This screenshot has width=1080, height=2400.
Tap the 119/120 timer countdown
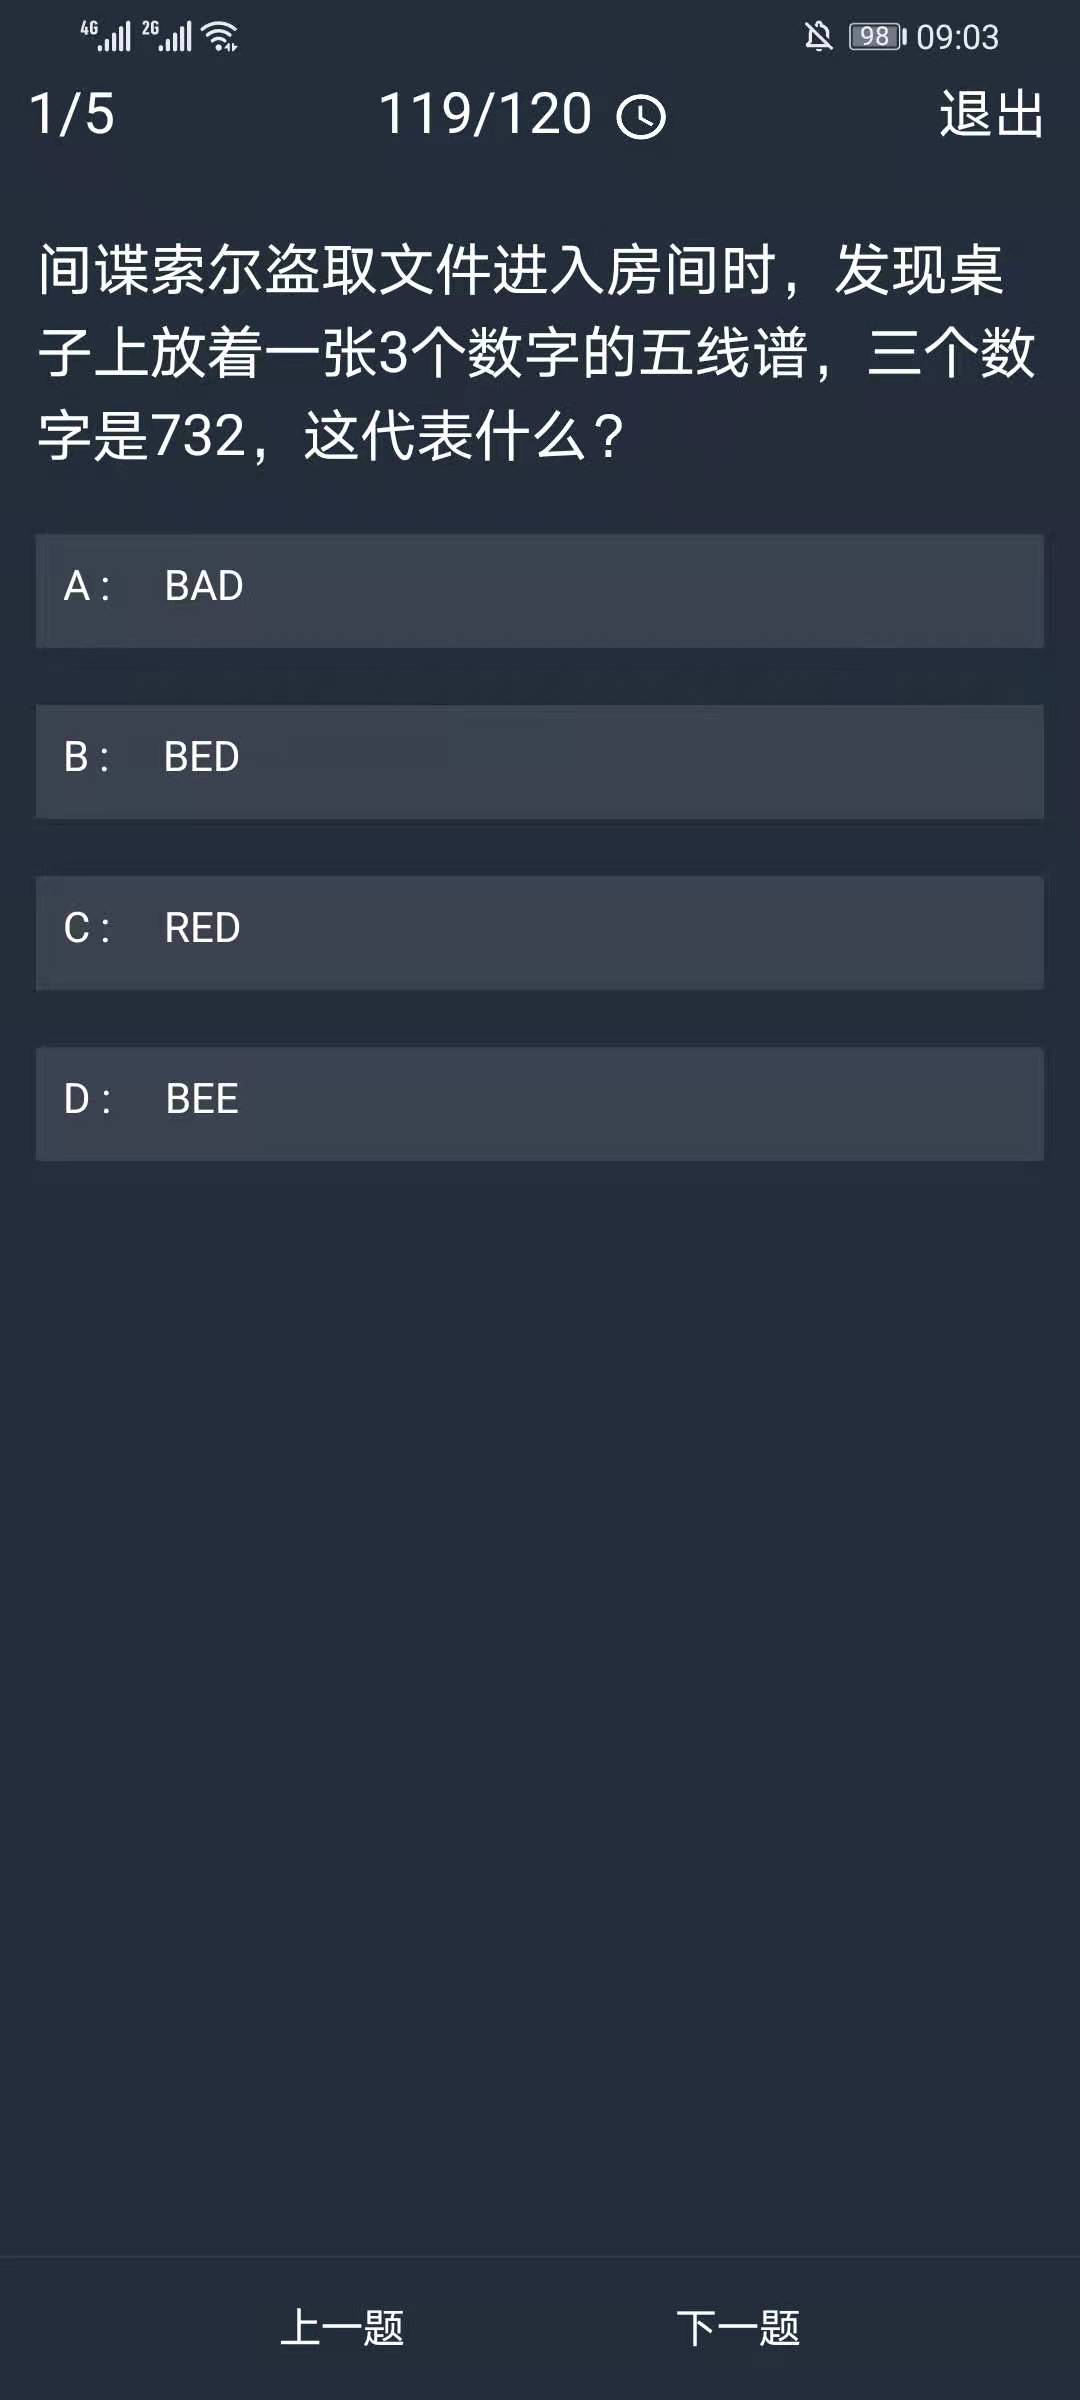[x=486, y=114]
